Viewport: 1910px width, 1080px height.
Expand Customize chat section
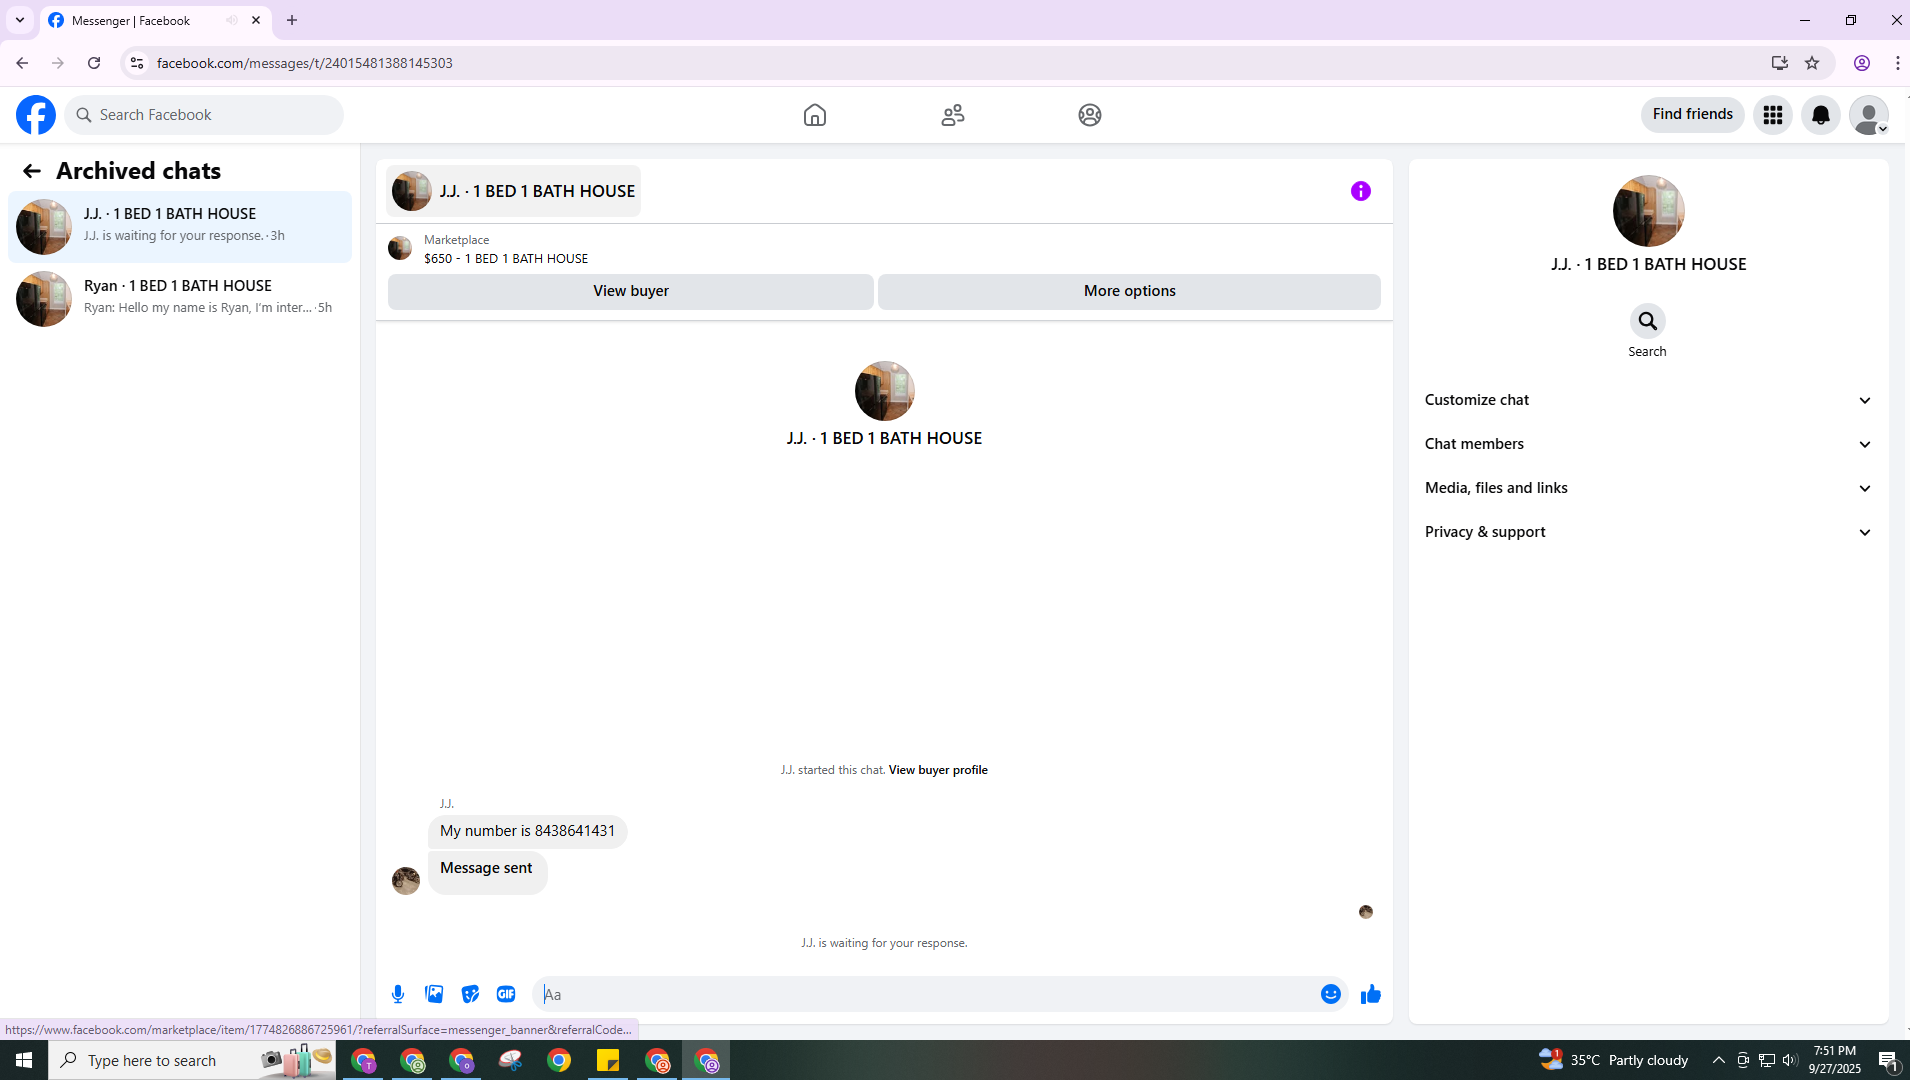(1648, 400)
